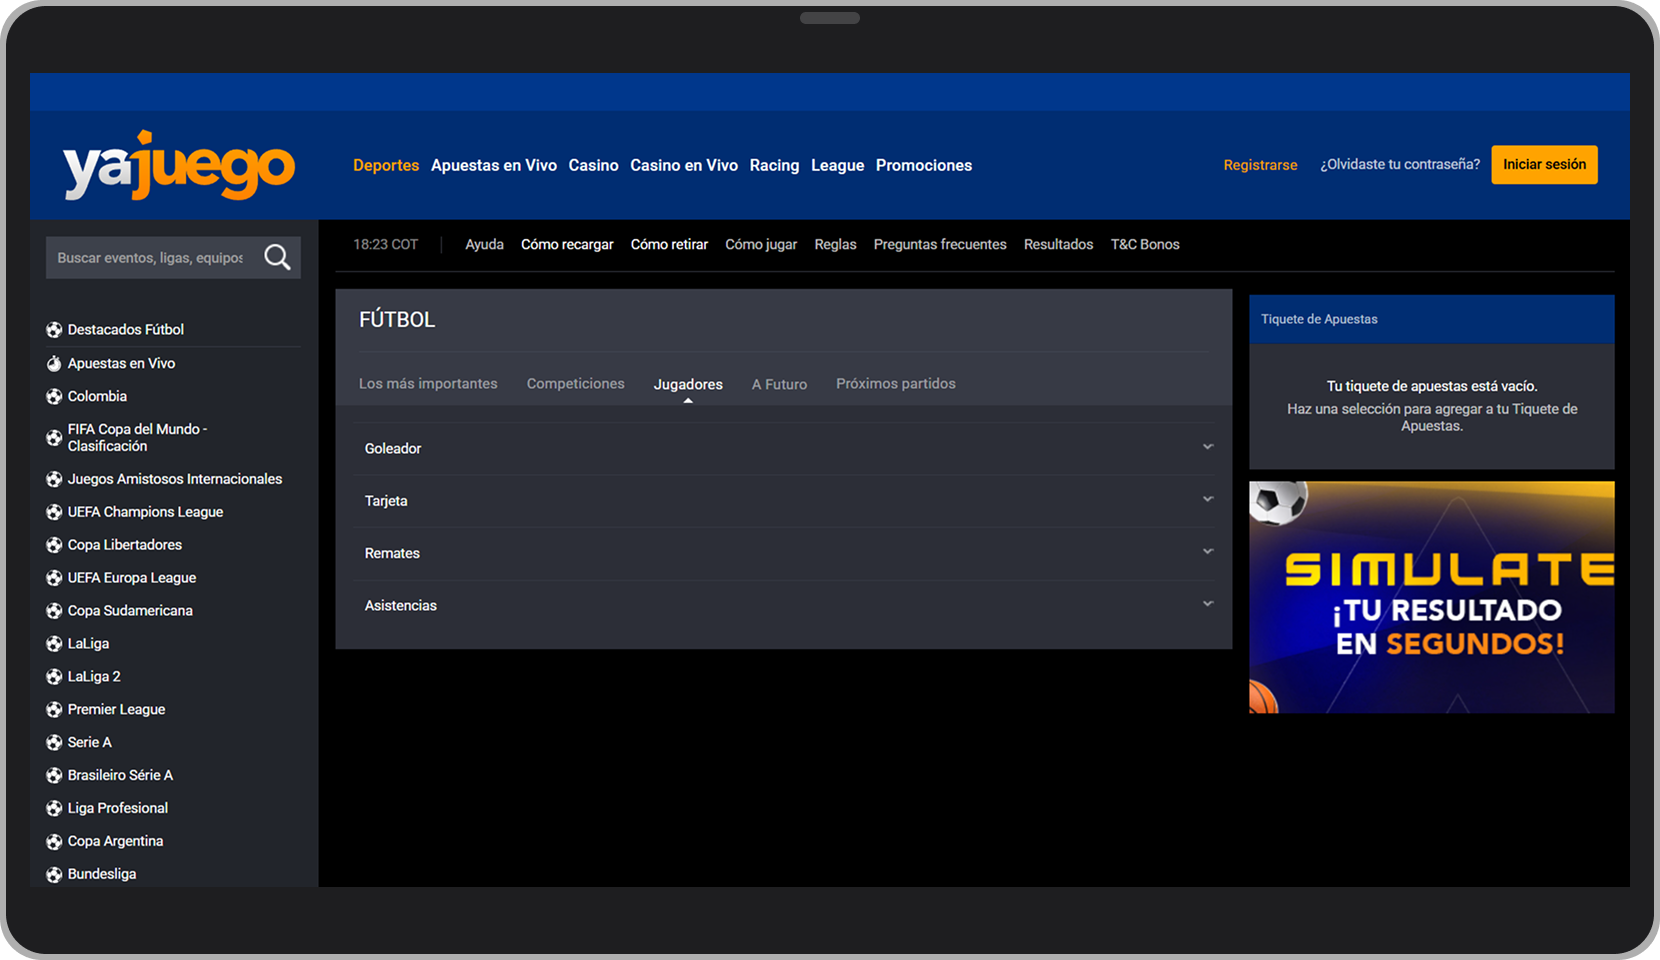The width and height of the screenshot is (1660, 960).
Task: Expand the Goleador section chevron
Action: click(1208, 447)
